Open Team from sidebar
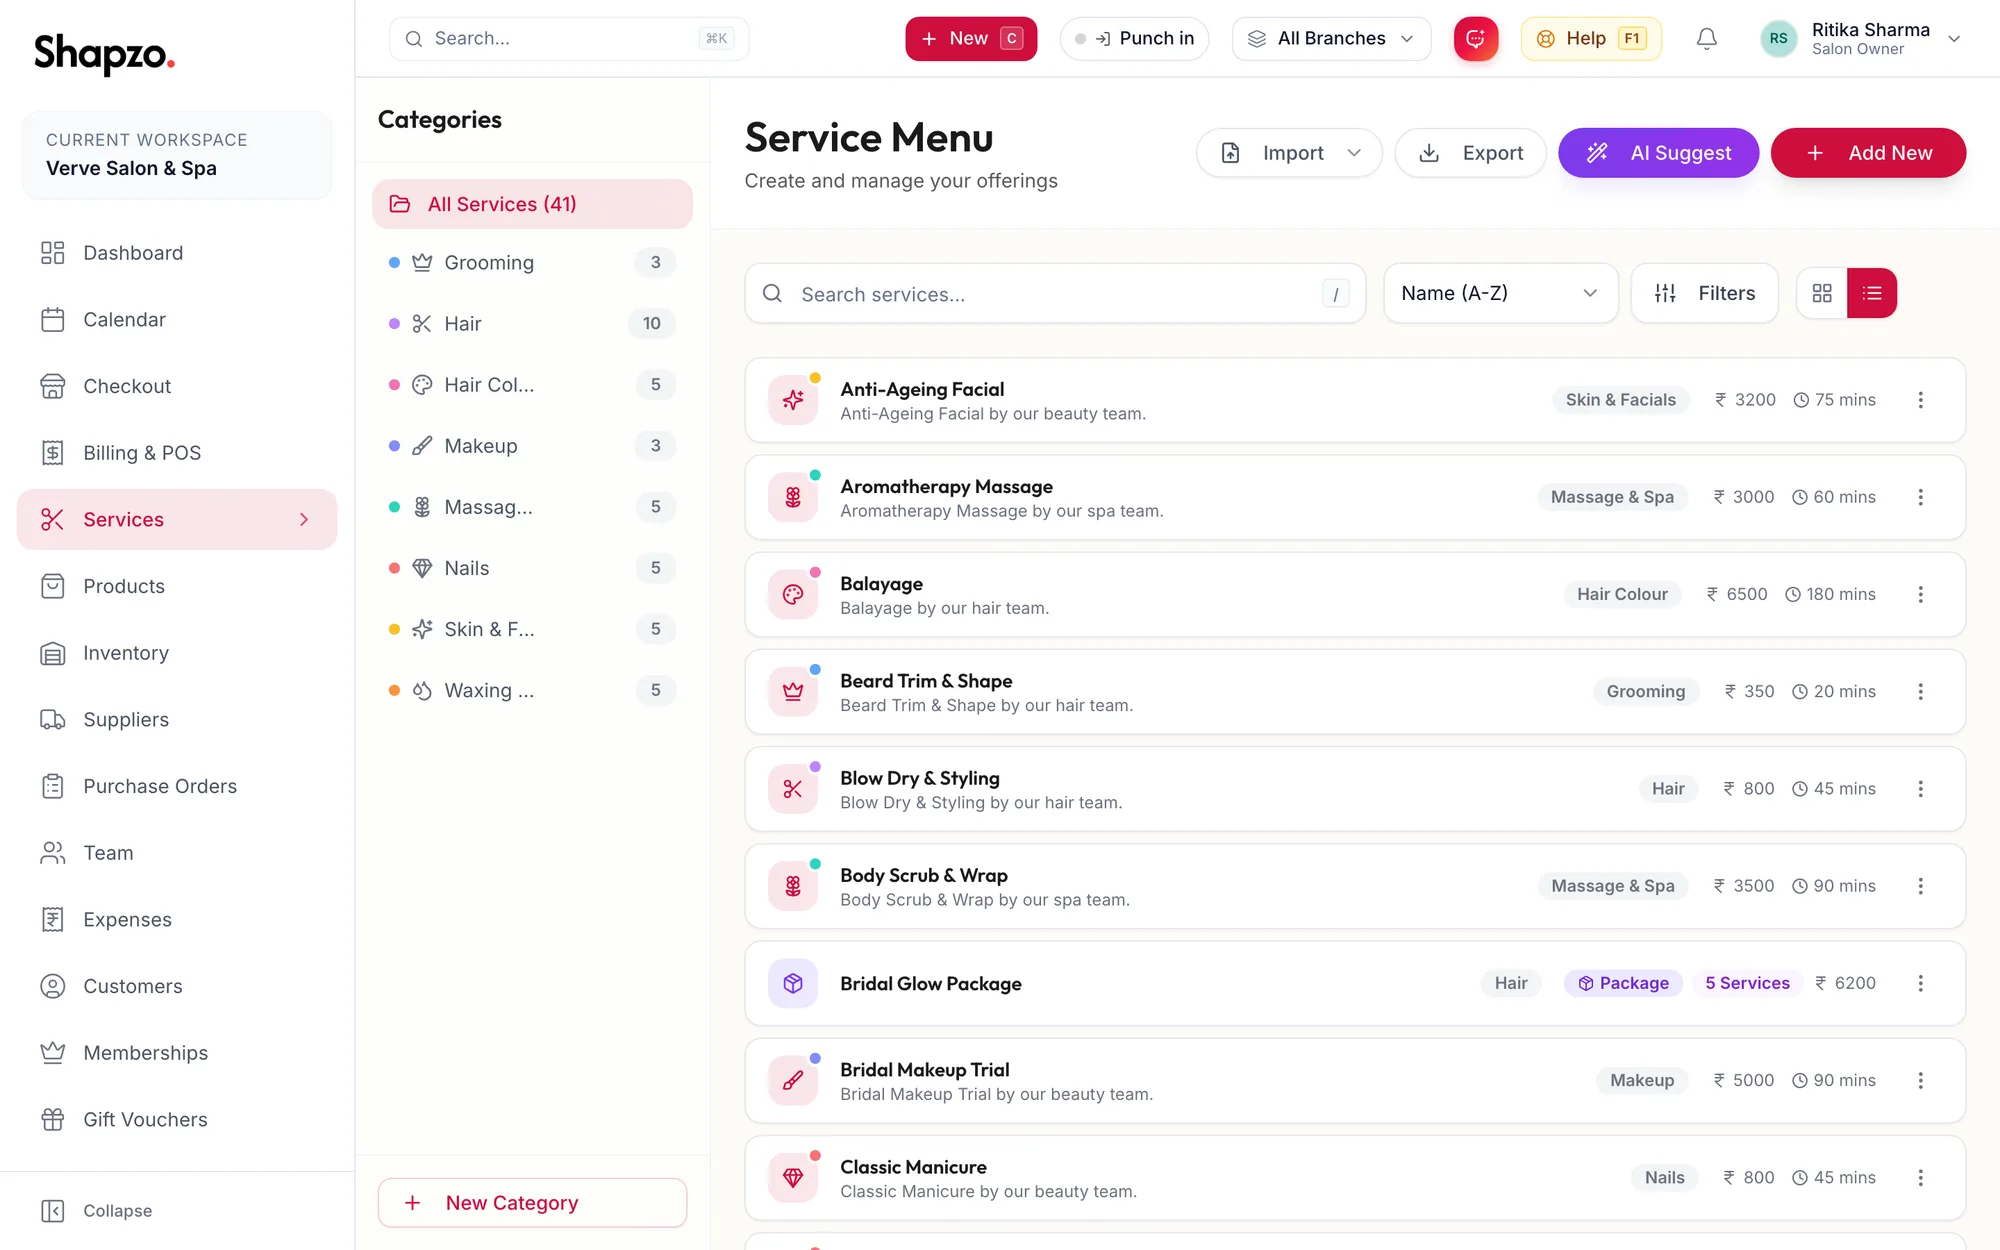2000x1250 pixels. pos(177,853)
